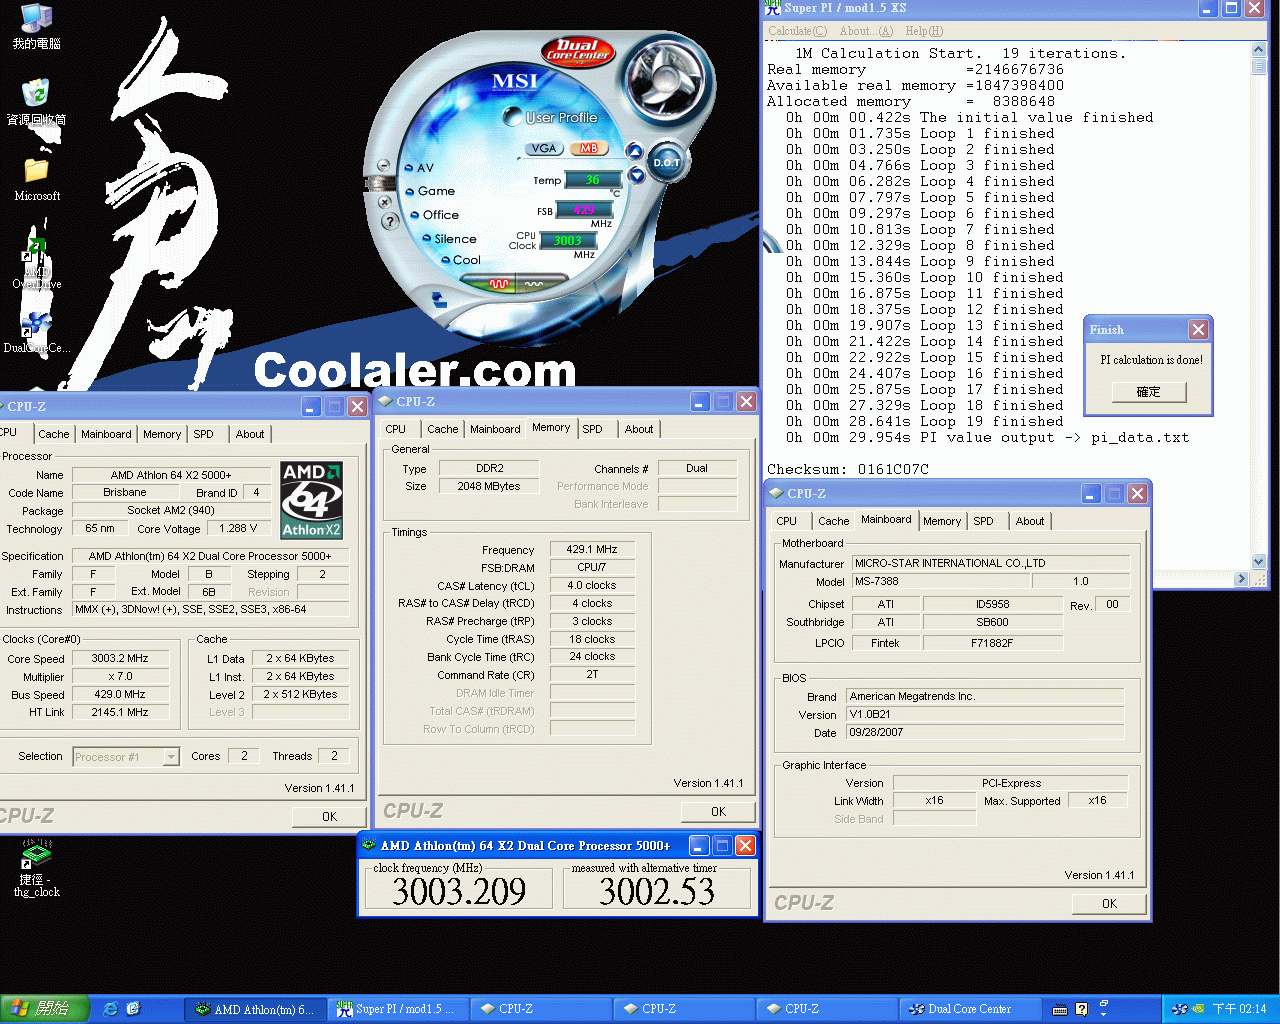Click the Core Speed 3003.2 MHz field
Viewport: 1280px width, 1024px height.
pyautogui.click(x=120, y=659)
